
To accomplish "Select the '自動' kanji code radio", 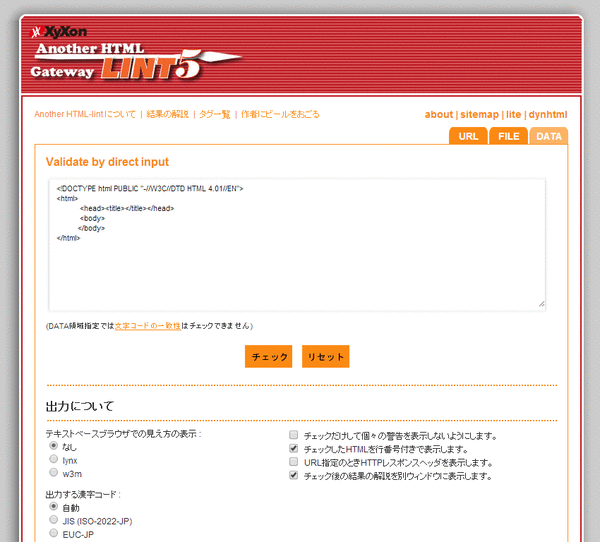I will pyautogui.click(x=54, y=506).
